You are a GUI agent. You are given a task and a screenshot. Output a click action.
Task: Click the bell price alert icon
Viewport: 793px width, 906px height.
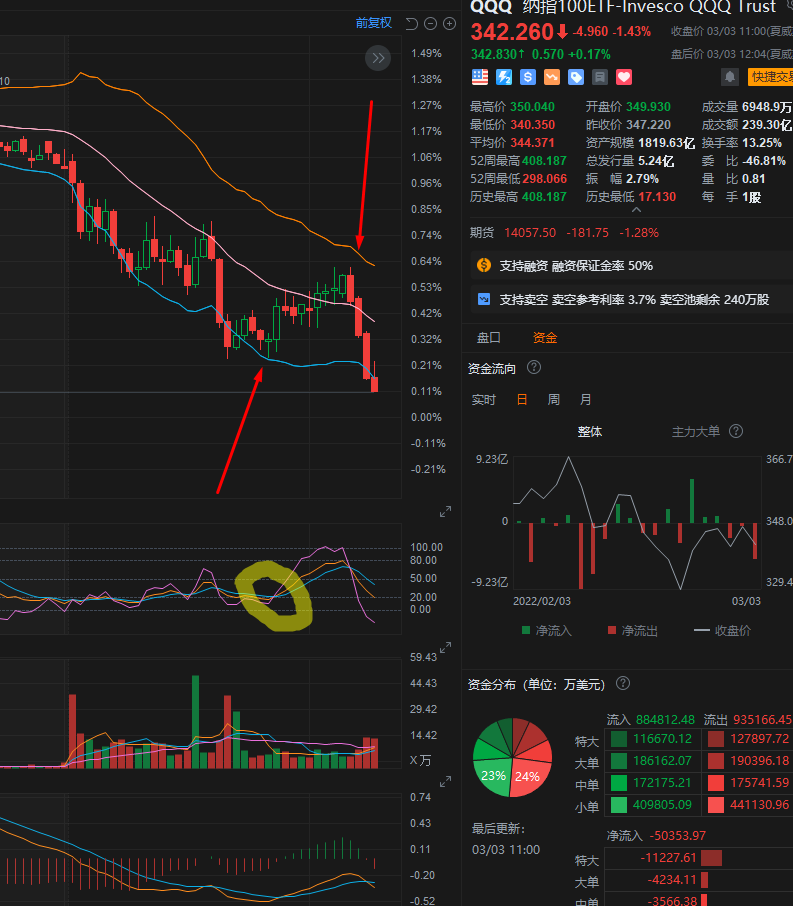[730, 77]
